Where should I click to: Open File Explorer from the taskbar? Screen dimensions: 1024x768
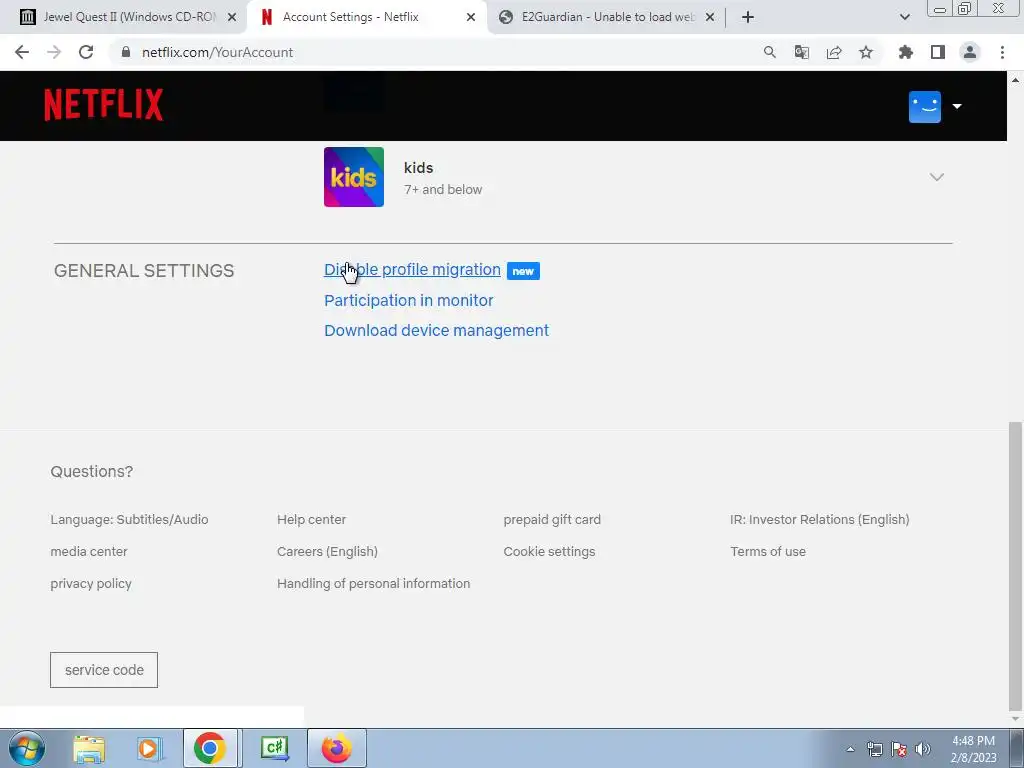(x=89, y=749)
